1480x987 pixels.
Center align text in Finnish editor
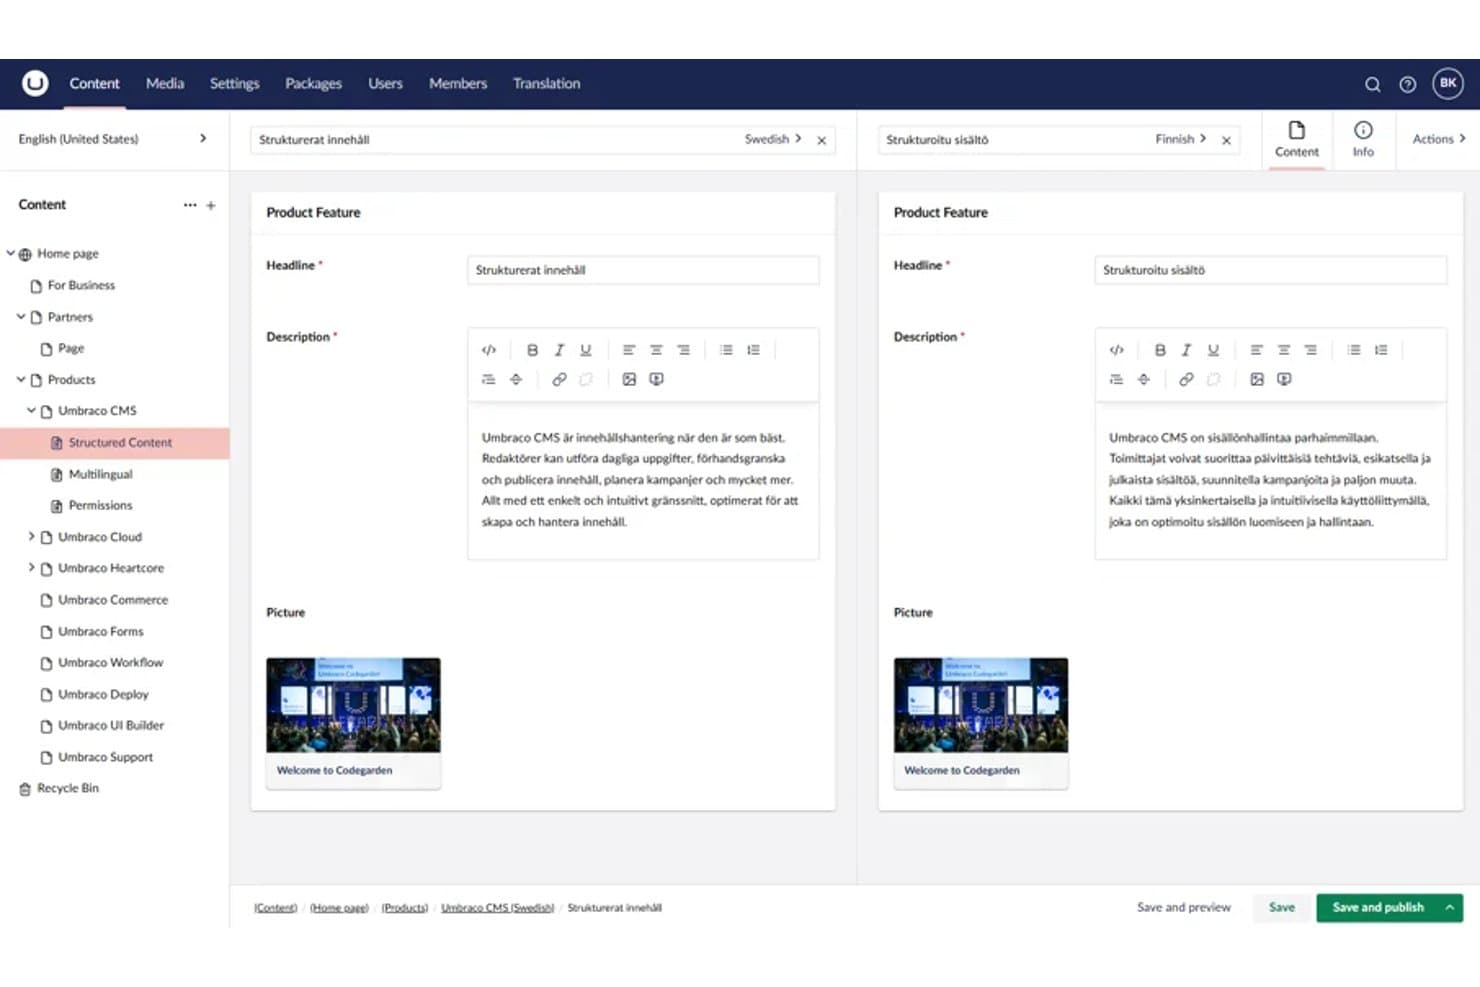click(x=1284, y=350)
